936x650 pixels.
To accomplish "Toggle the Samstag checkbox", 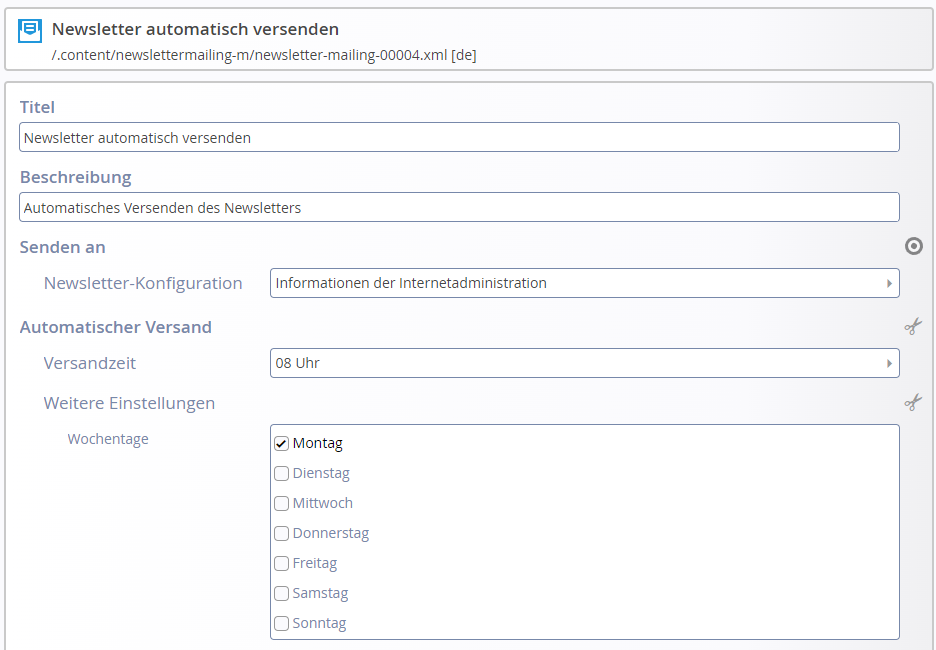I will click(x=281, y=593).
